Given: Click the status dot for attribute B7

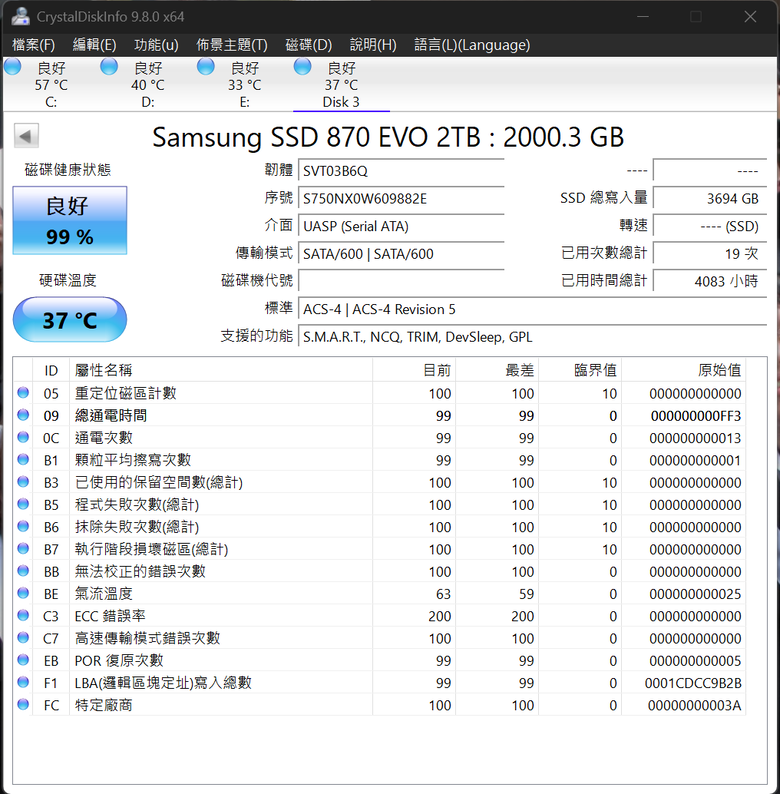Looking at the screenshot, I should 23,548.
